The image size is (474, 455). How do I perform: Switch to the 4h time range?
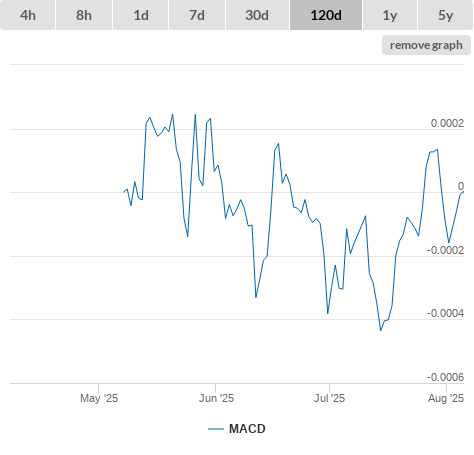[x=28, y=15]
